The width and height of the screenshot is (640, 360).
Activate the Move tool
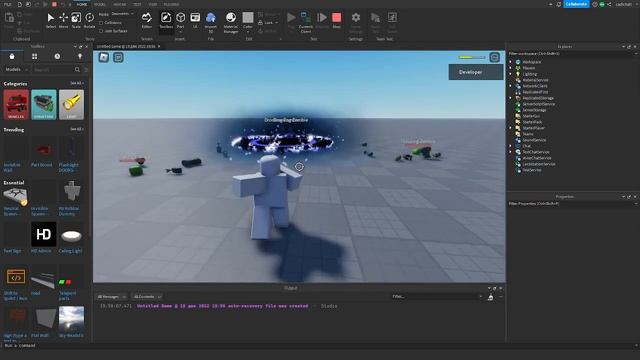[x=63, y=20]
